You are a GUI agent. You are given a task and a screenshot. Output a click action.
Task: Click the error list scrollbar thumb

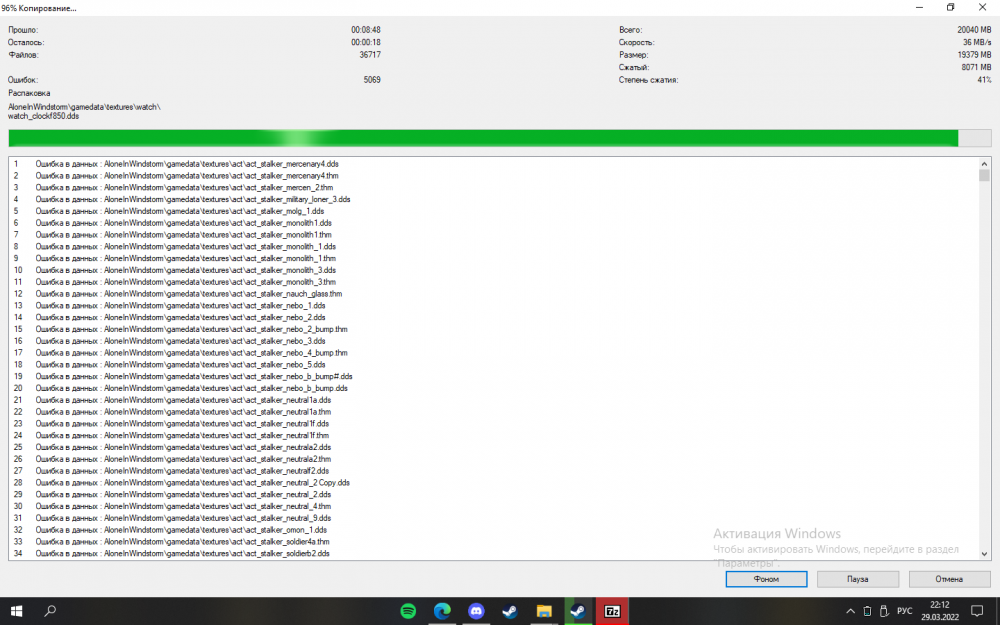coord(984,175)
